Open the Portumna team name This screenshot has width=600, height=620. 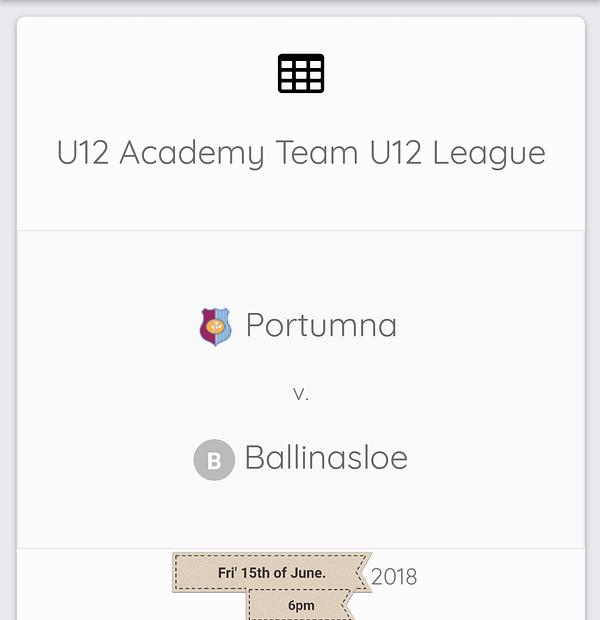point(321,326)
